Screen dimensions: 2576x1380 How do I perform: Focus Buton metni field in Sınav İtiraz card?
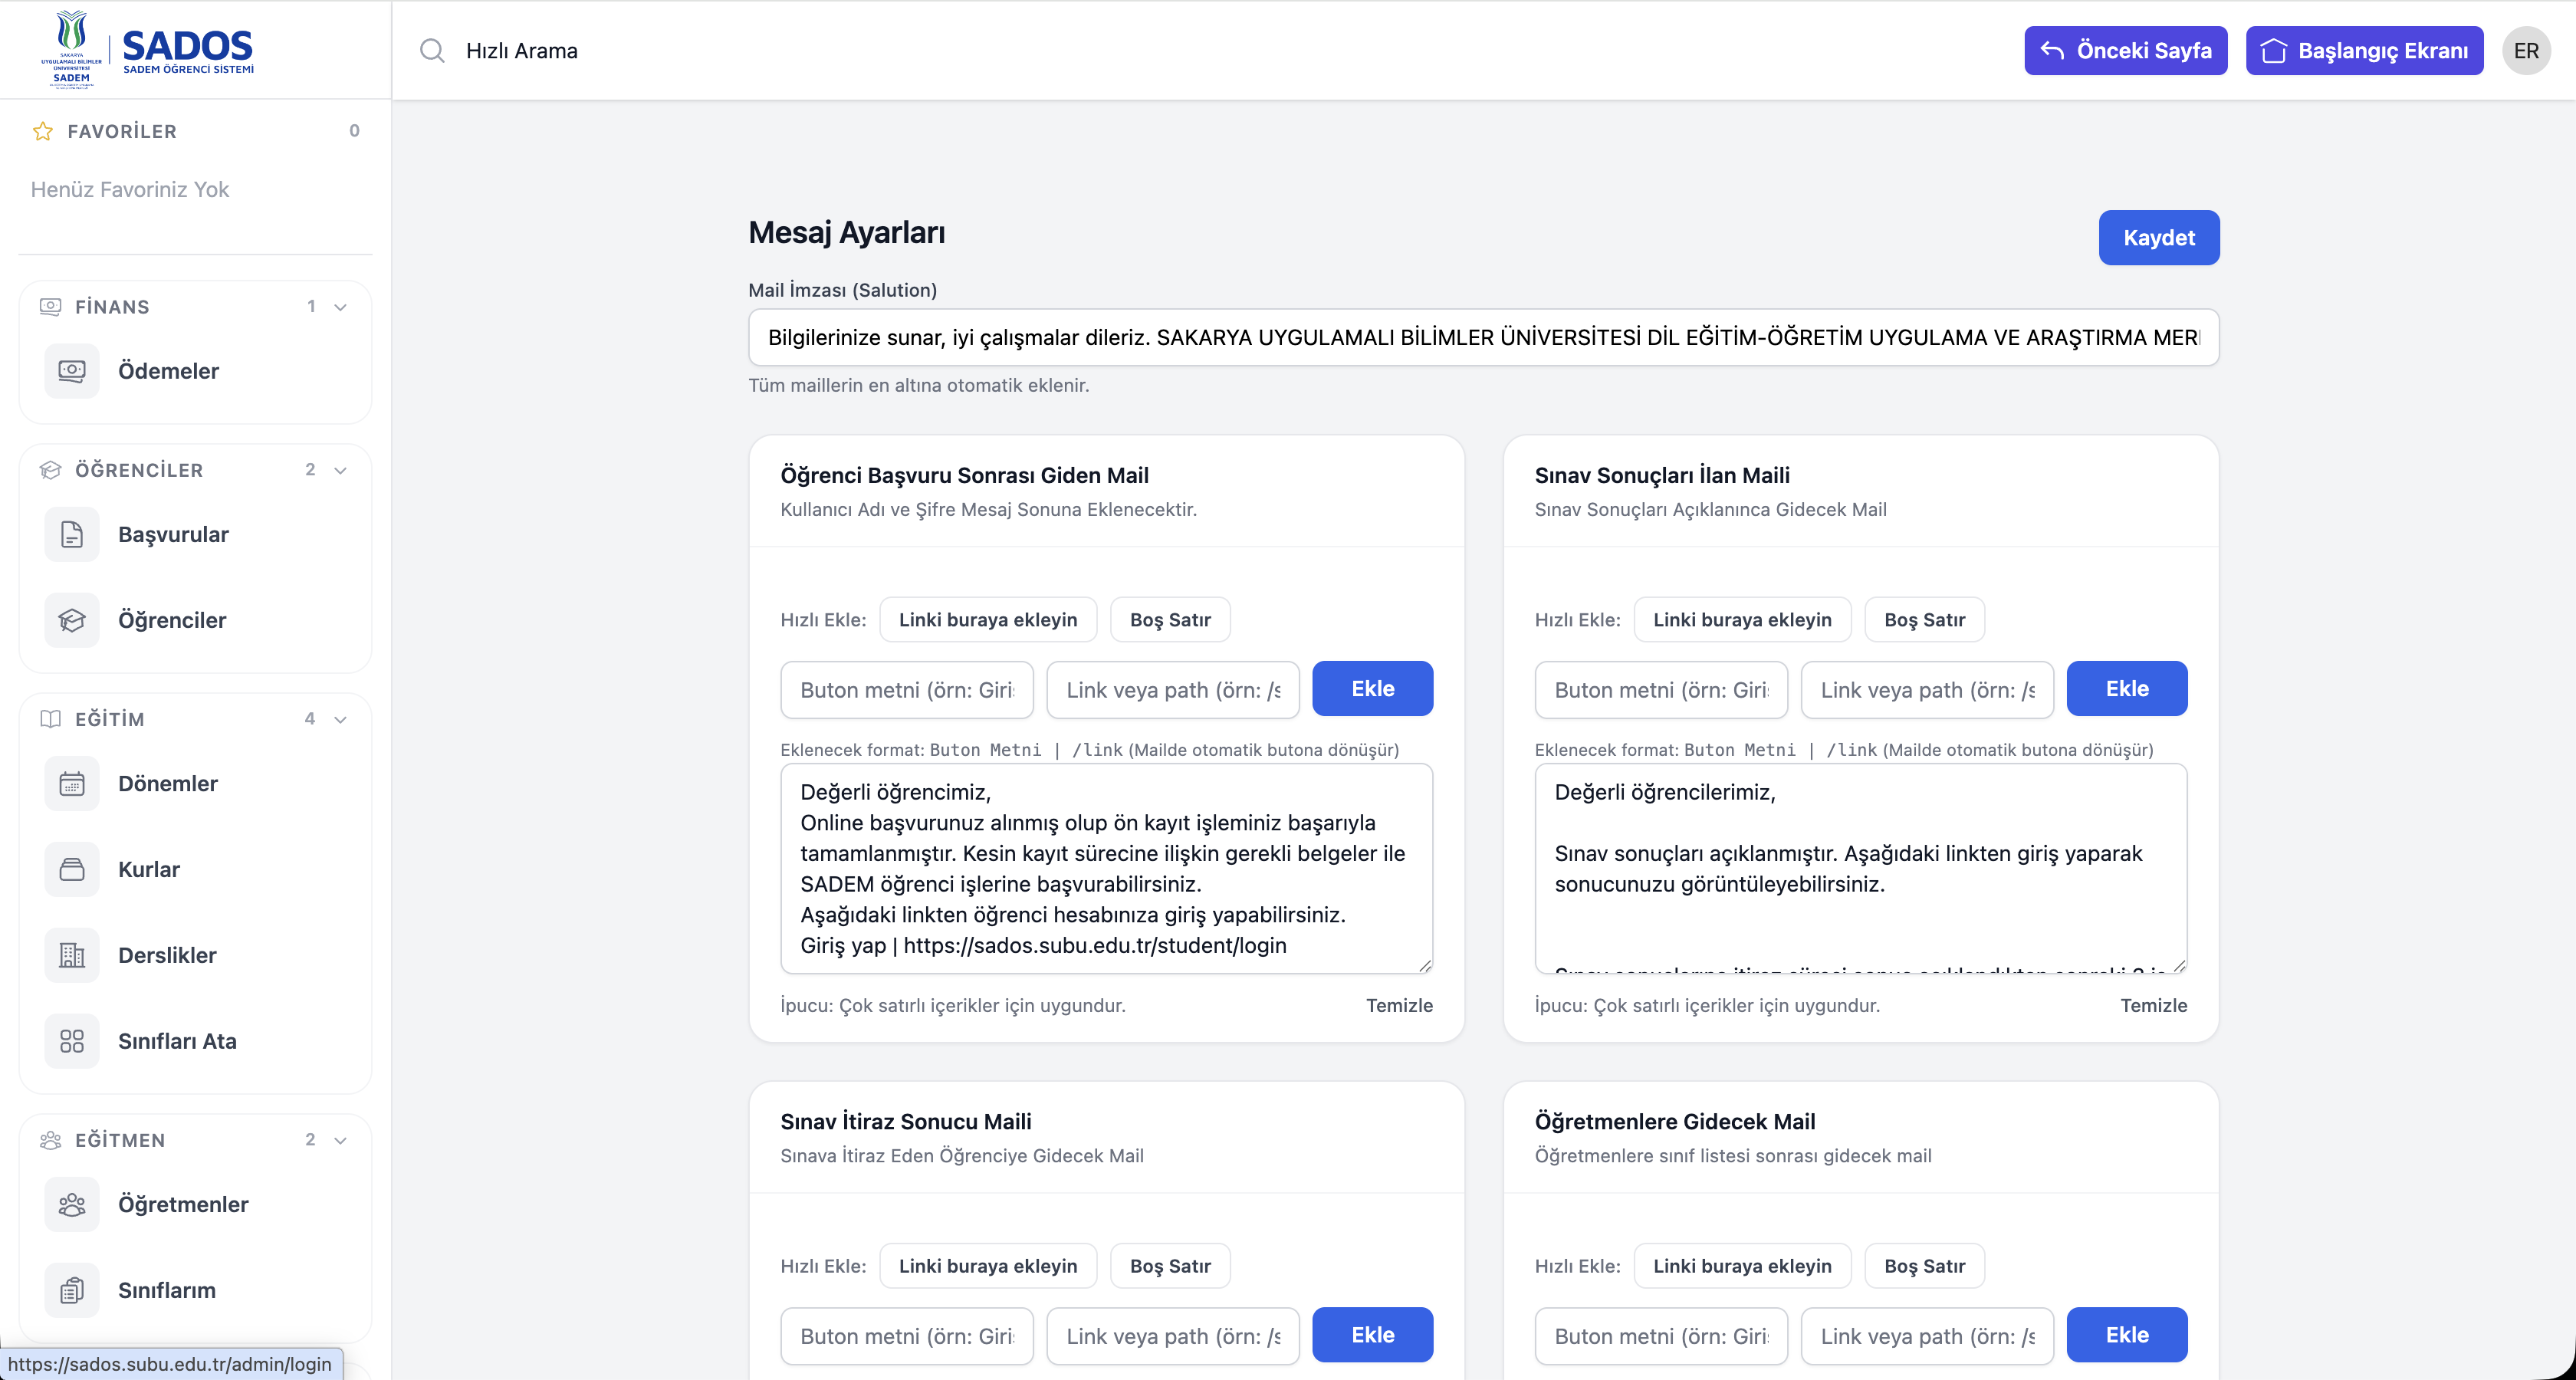tap(907, 1335)
